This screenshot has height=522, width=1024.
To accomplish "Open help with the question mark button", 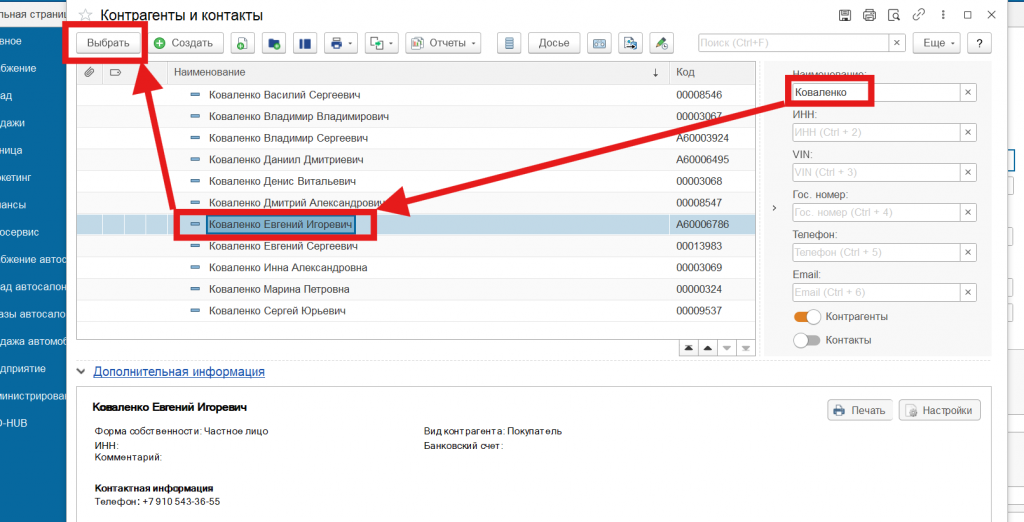I will point(978,43).
